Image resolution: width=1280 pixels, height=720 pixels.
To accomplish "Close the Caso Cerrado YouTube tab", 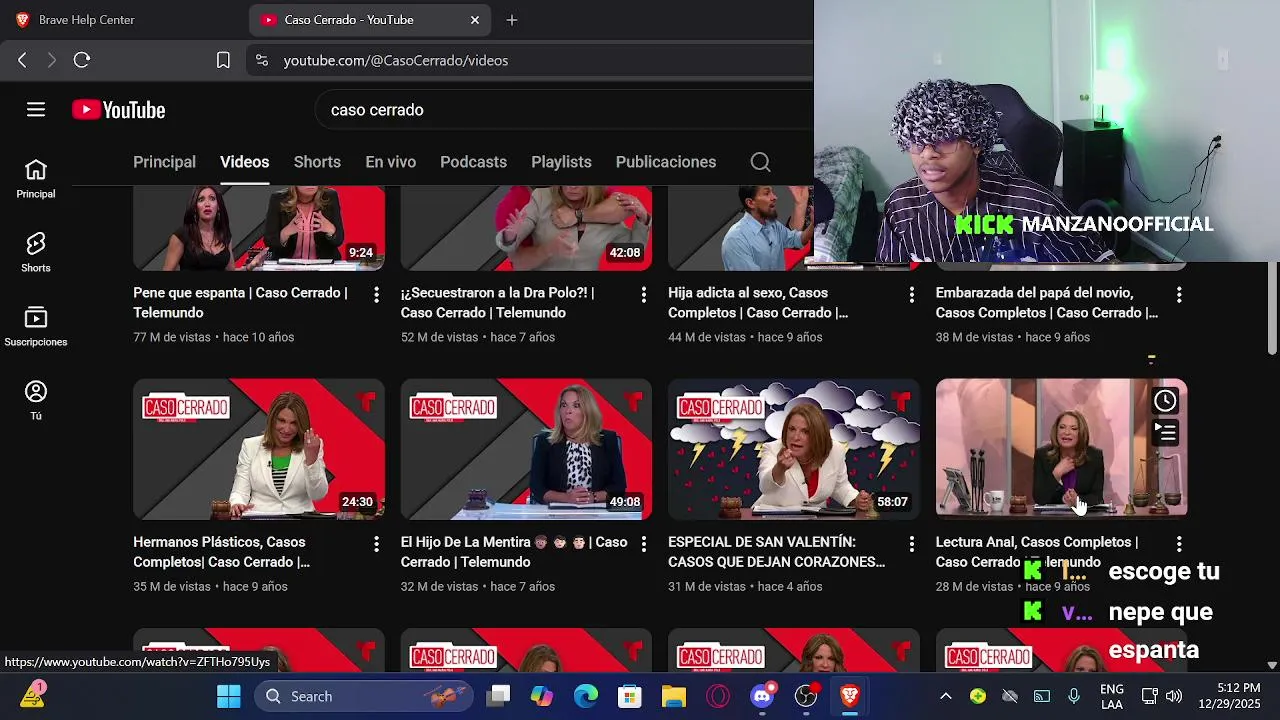I will 475,20.
